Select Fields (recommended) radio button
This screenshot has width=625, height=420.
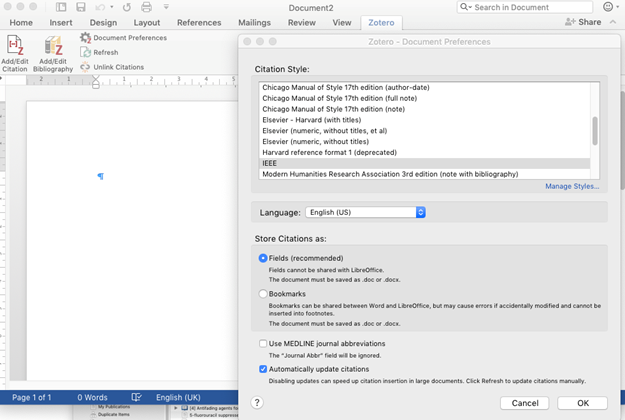tap(263, 258)
